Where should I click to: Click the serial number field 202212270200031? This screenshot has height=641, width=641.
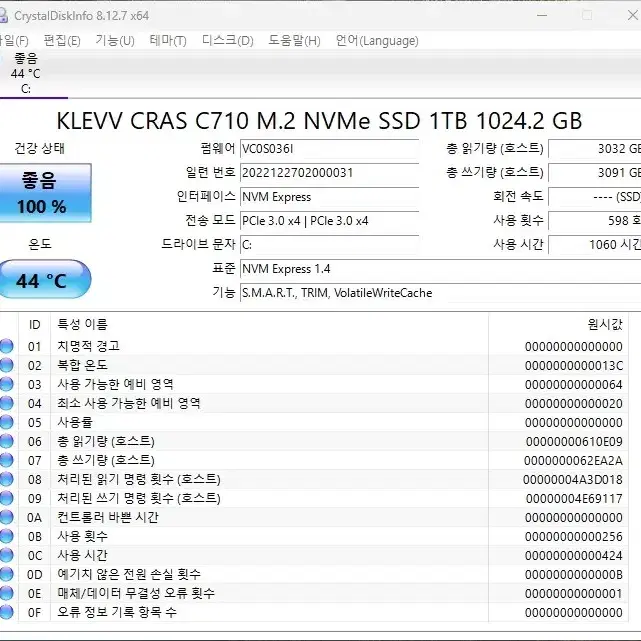click(x=329, y=173)
